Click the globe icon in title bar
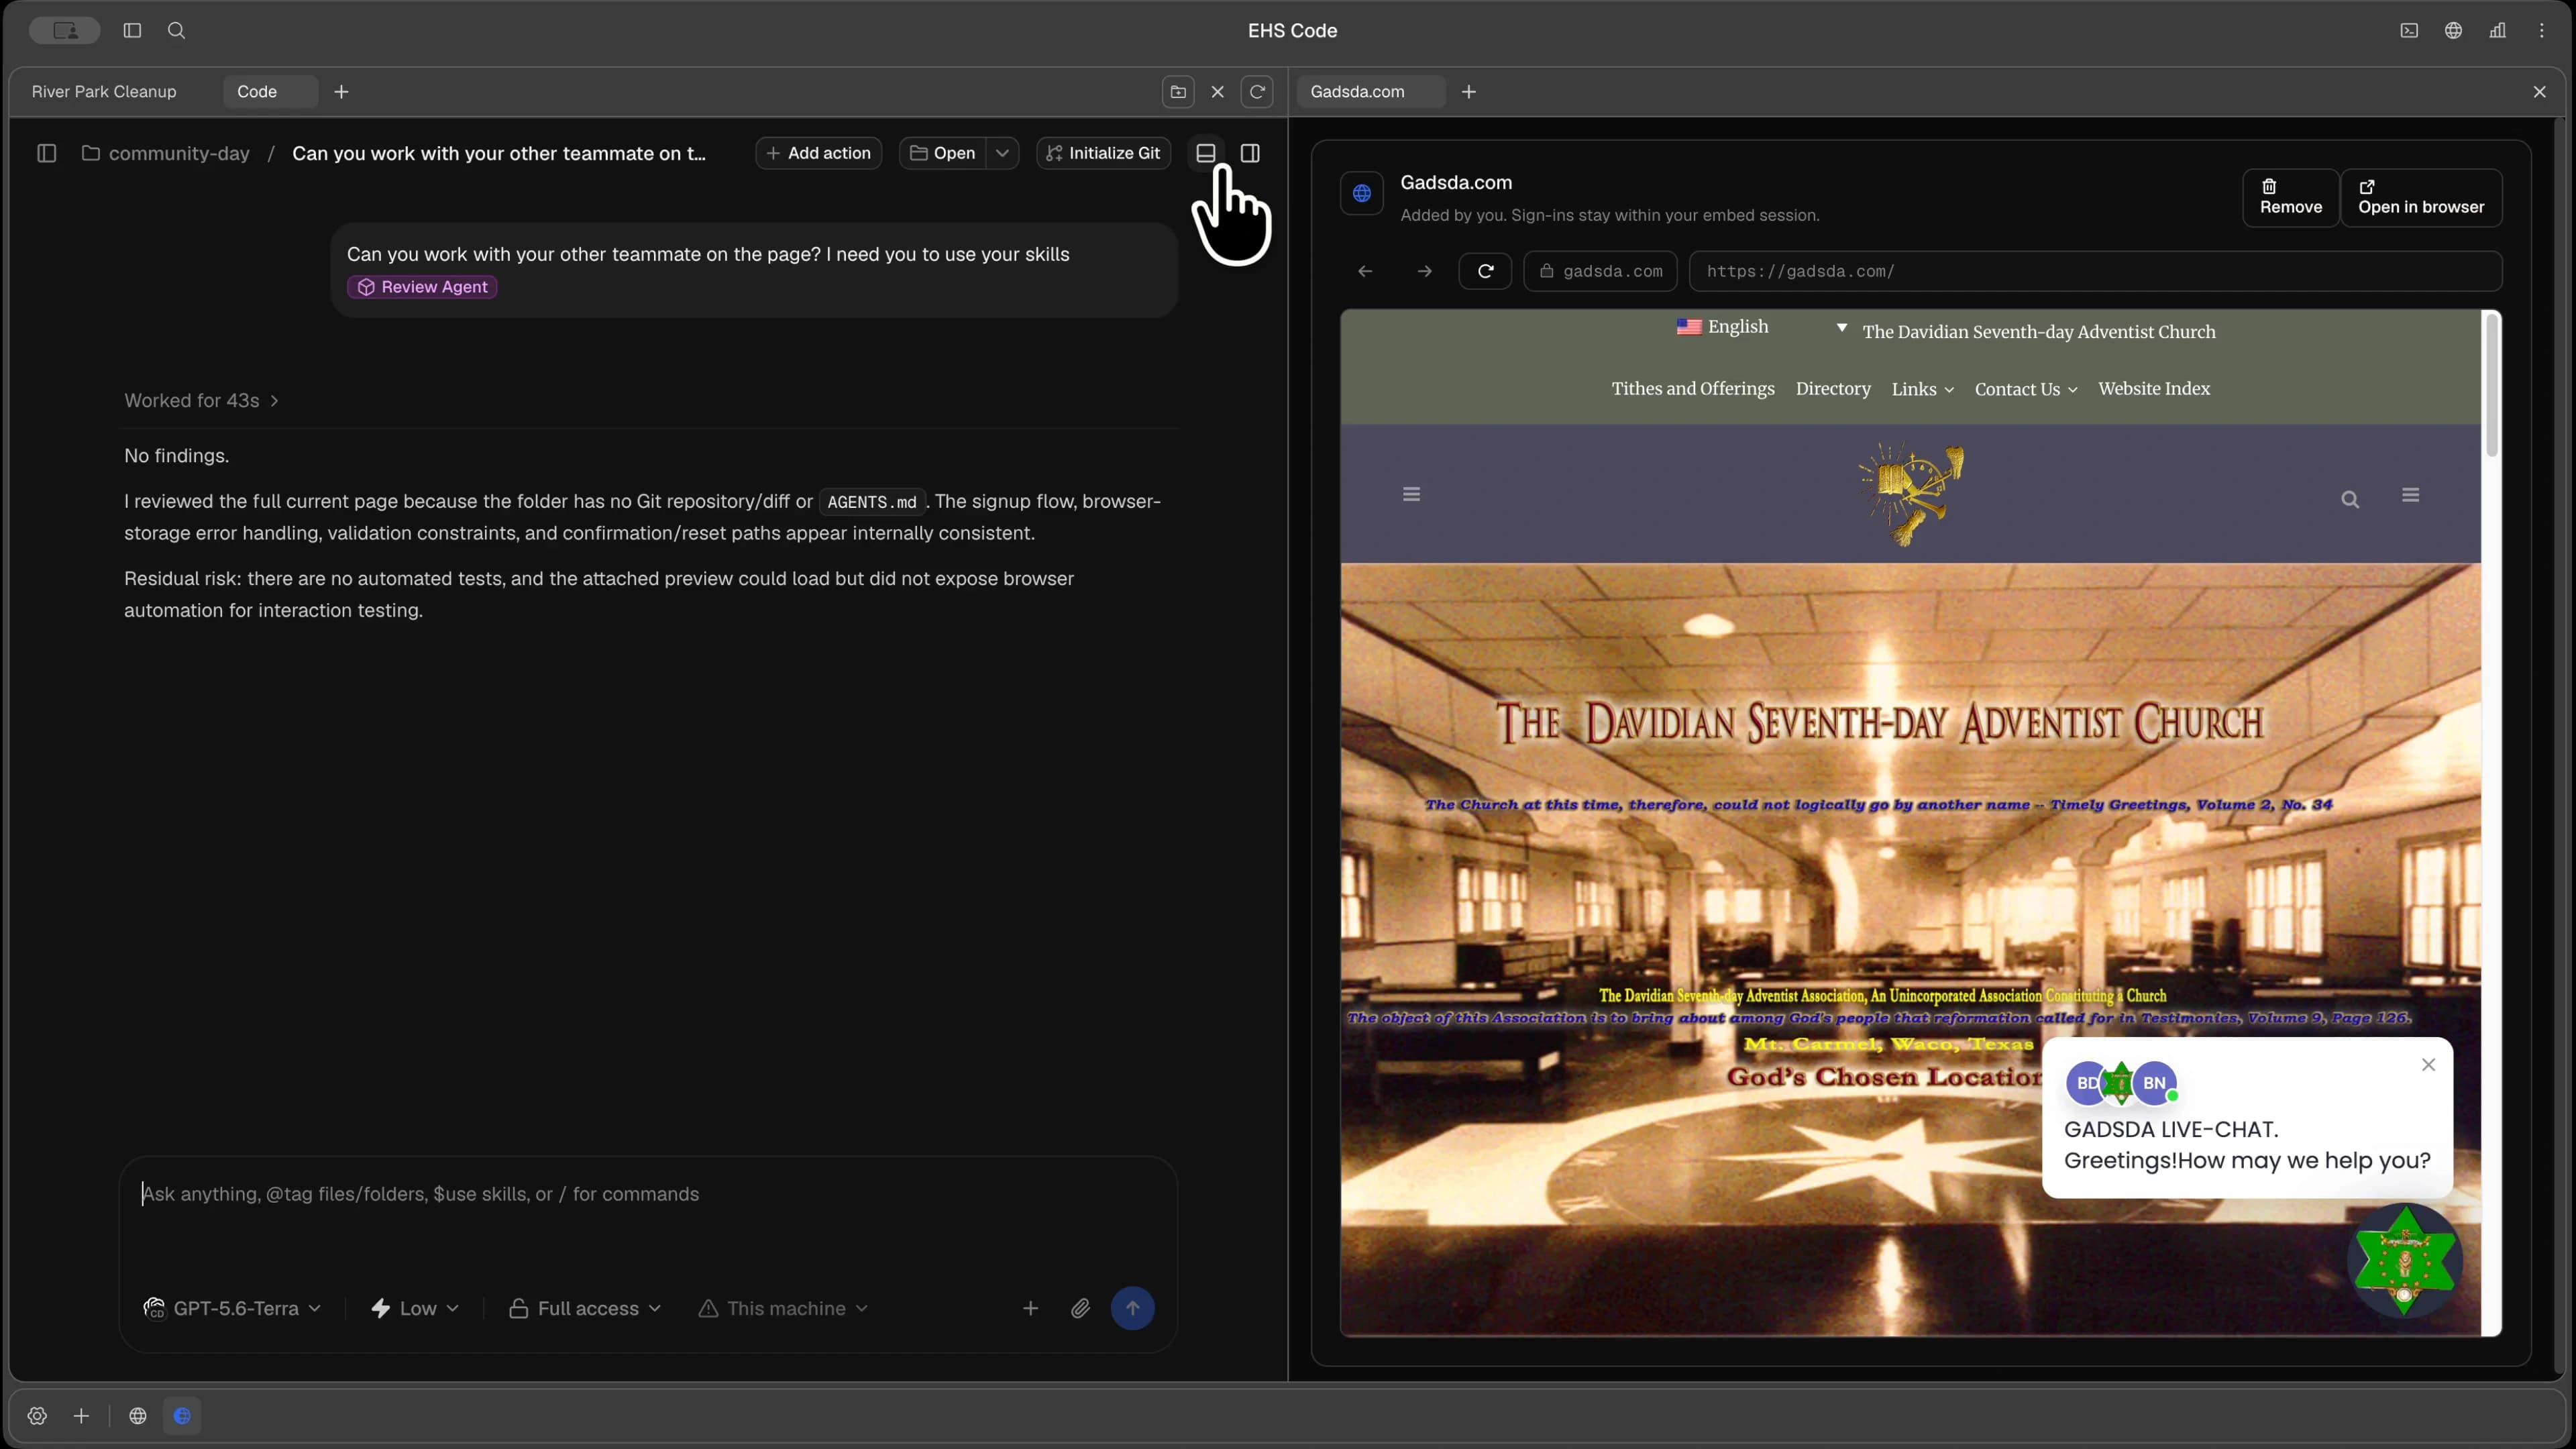The width and height of the screenshot is (2576, 1449). click(x=2453, y=30)
